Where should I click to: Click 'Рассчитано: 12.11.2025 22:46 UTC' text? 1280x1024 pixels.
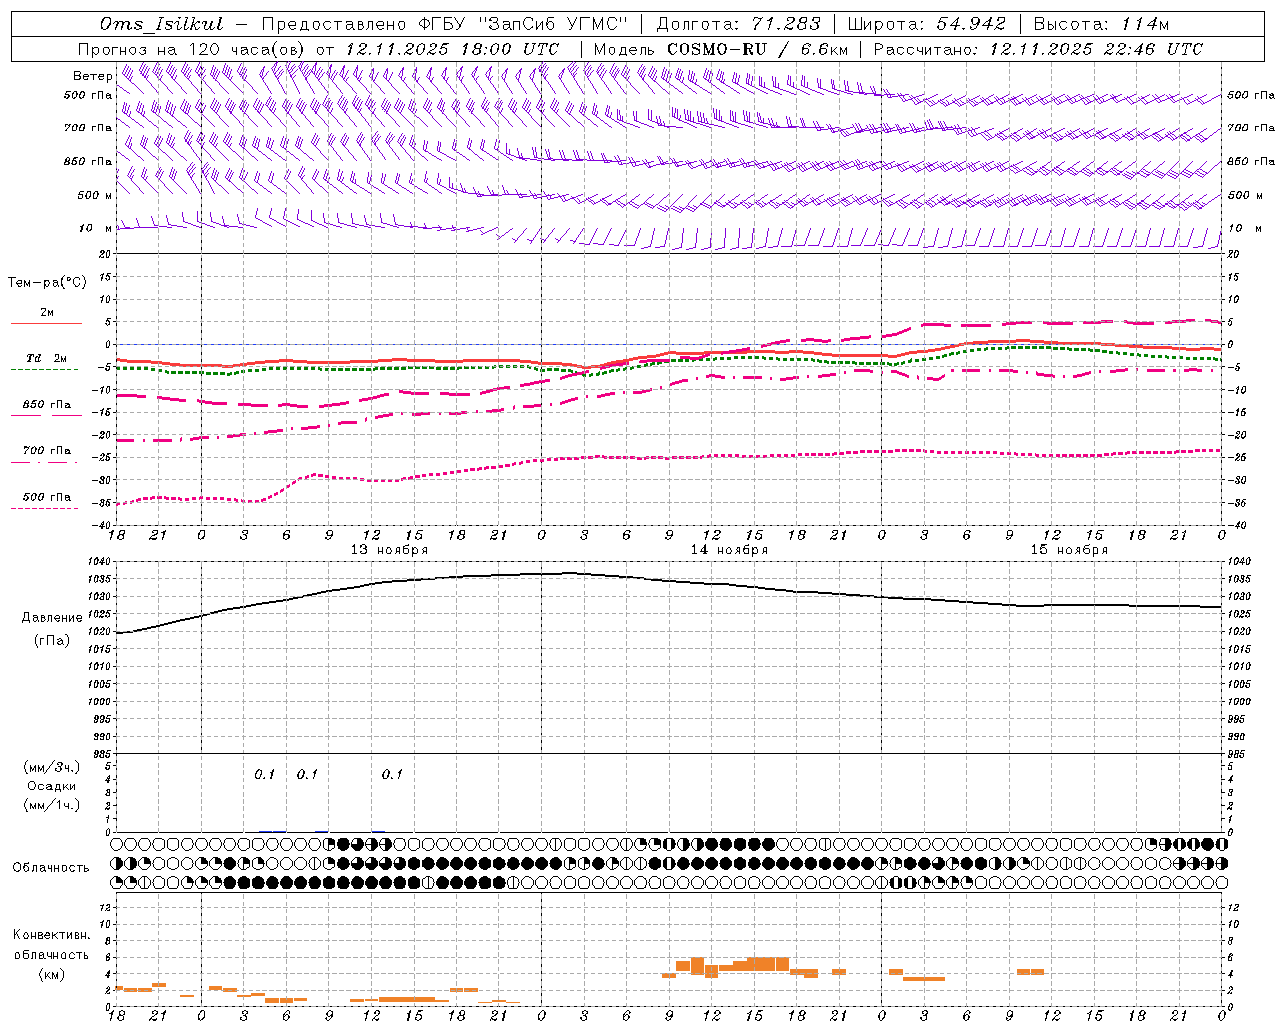click(1038, 49)
